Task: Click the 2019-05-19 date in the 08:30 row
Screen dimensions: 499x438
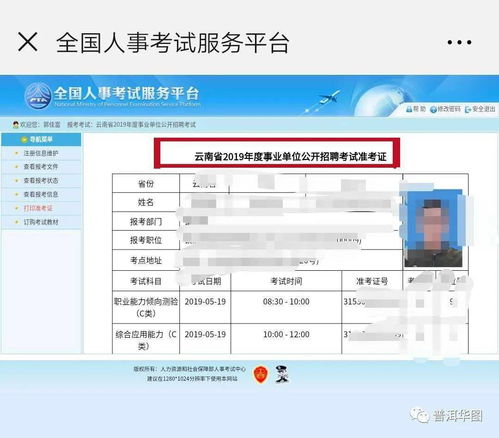Action: (205, 302)
